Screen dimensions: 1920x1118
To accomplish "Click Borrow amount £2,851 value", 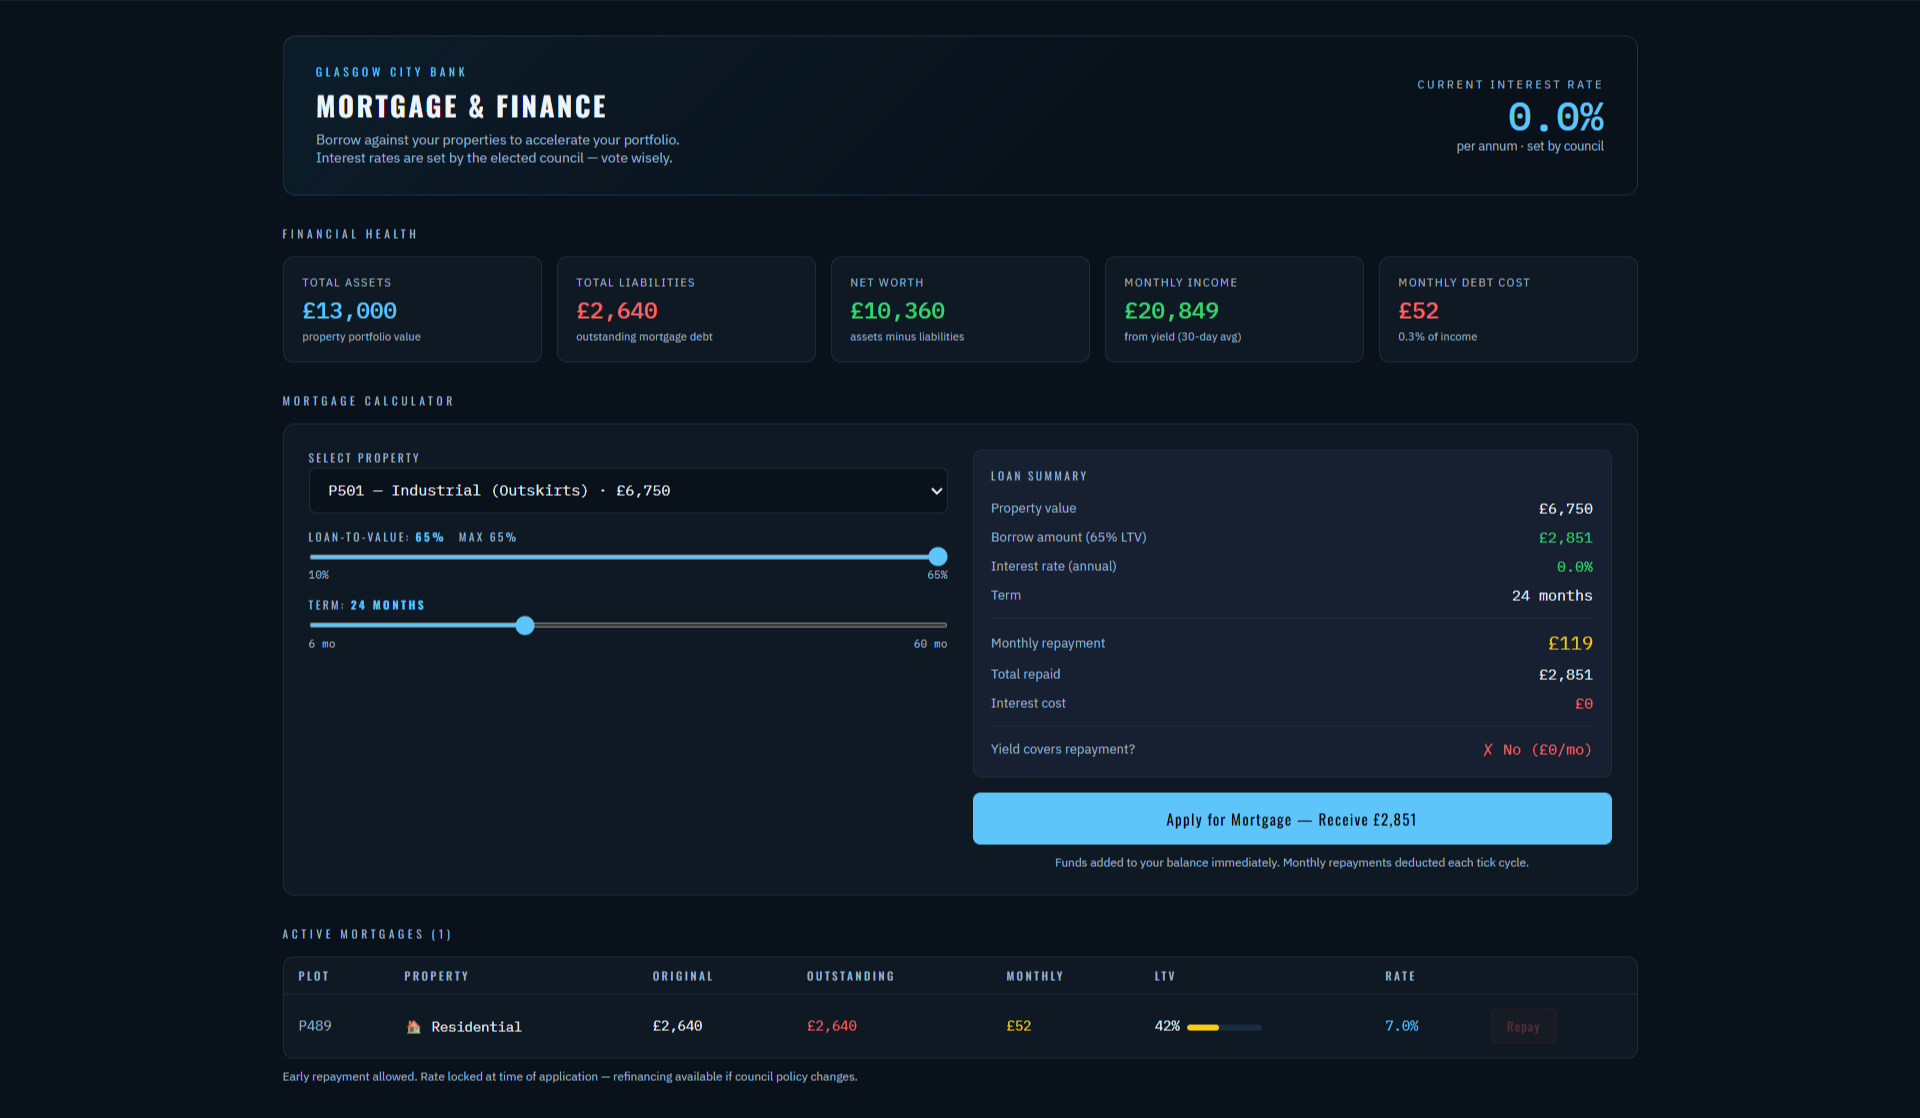I will [1565, 538].
